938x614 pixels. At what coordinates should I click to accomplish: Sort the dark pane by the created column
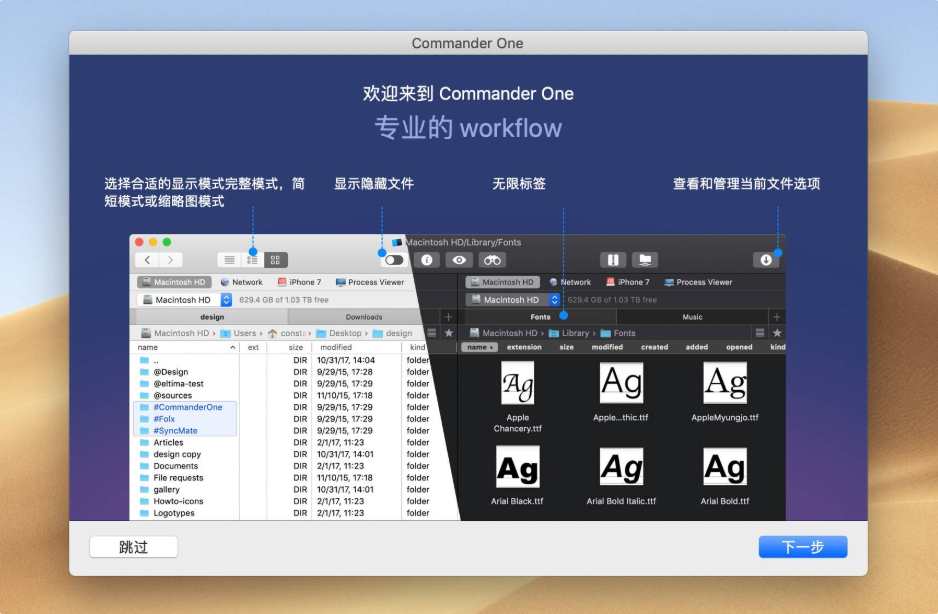(654, 347)
